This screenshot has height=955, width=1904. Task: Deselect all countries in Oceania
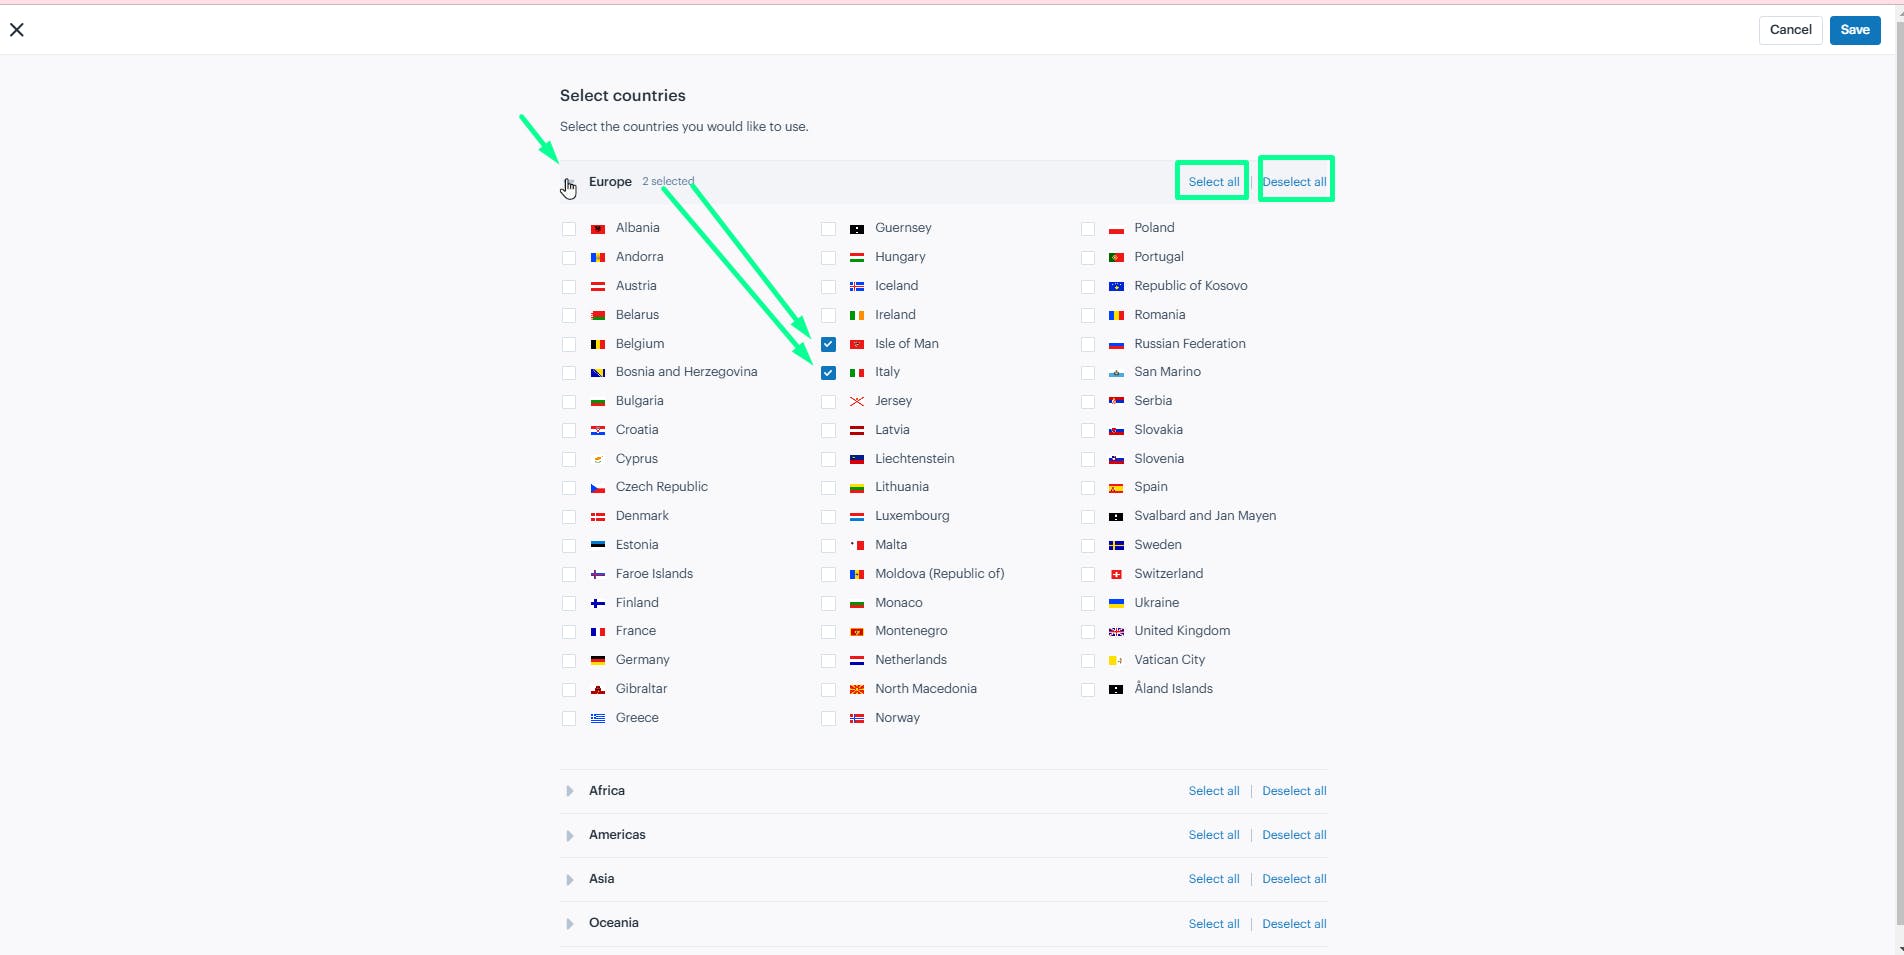point(1294,924)
